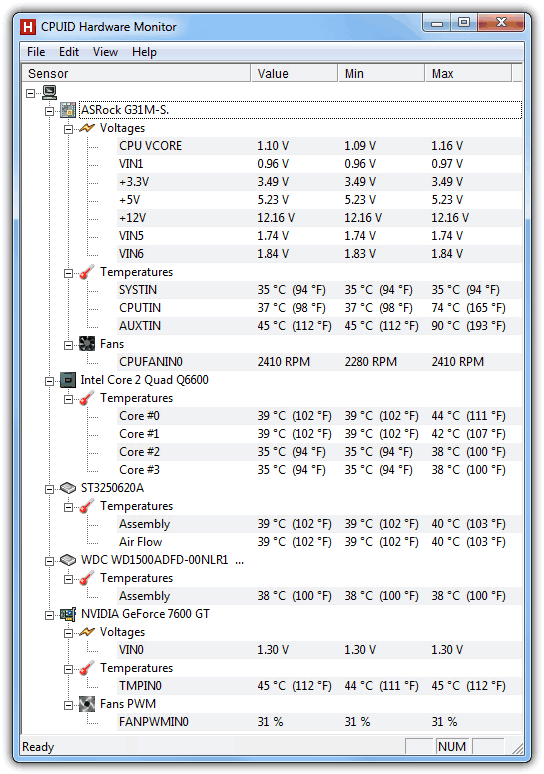Click the thermometer icon under ST3250620A
This screenshot has width=544, height=774.
point(87,506)
